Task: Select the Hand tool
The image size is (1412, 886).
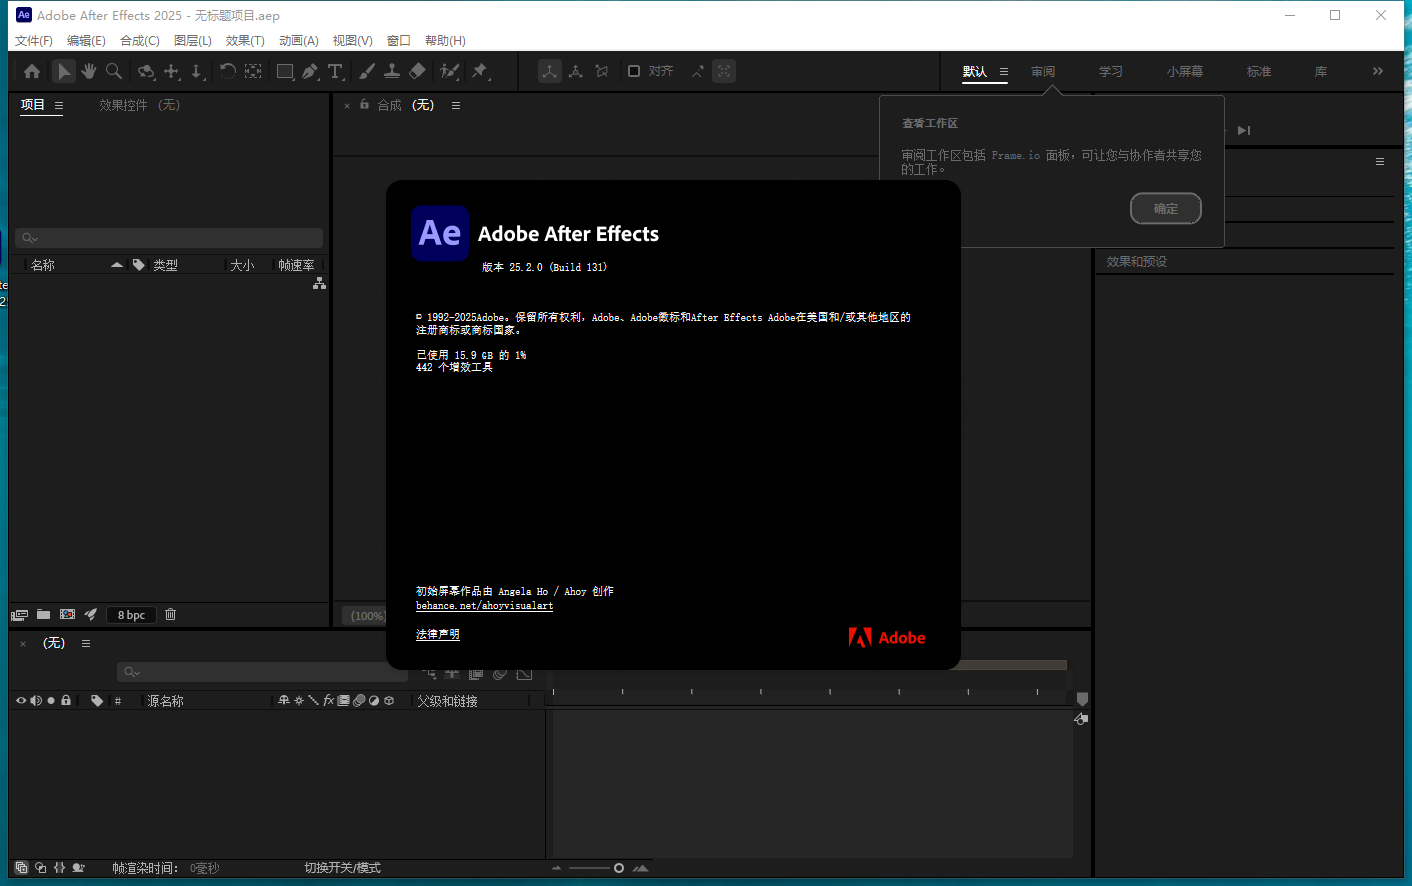Action: [x=89, y=71]
